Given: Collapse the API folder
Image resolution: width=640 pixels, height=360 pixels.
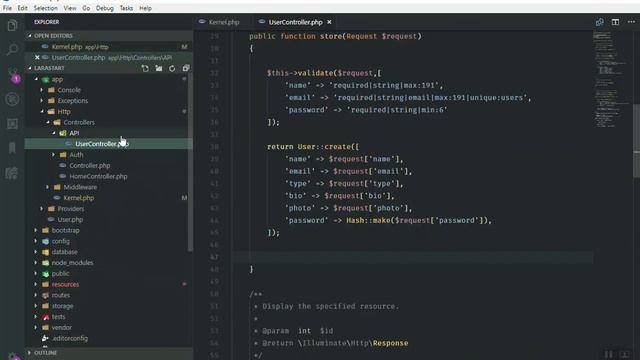Looking at the screenshot, I should coord(53,133).
